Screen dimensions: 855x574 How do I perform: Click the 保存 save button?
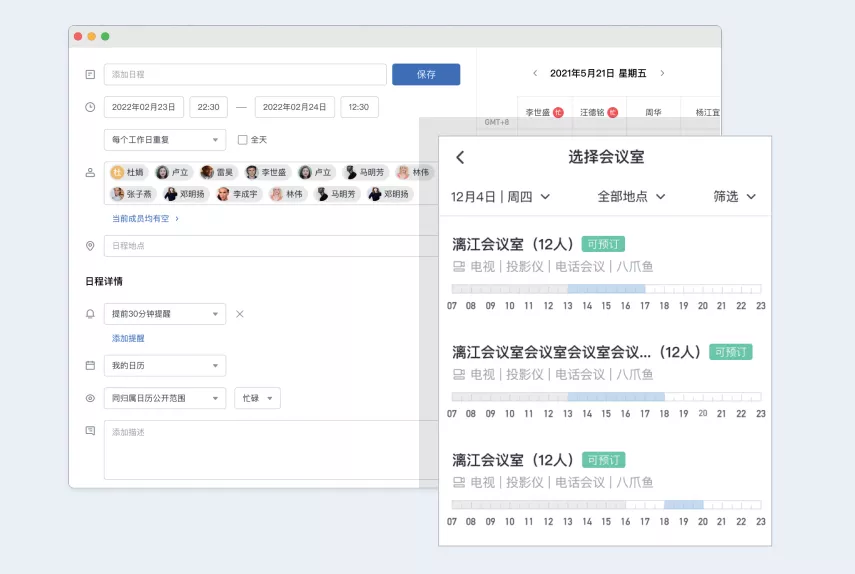(426, 75)
